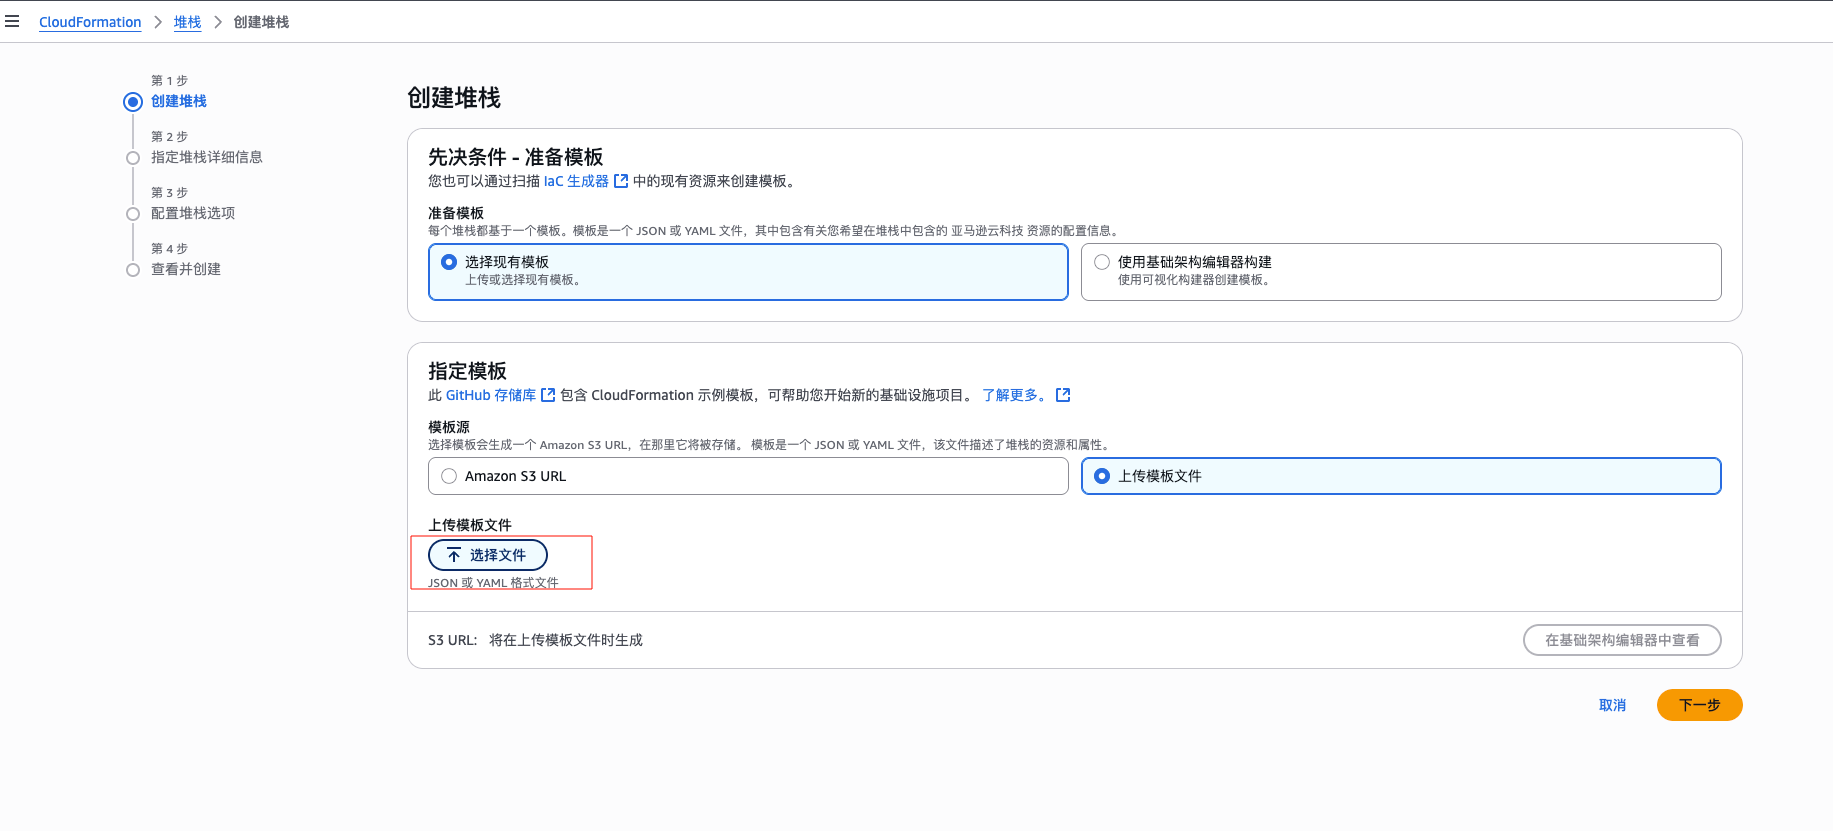Open the GitHub 存储库 link

coord(491,395)
